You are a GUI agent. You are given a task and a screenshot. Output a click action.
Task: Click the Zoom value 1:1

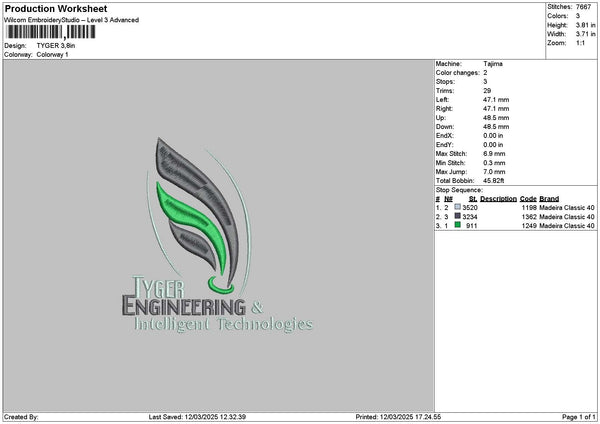coord(580,43)
